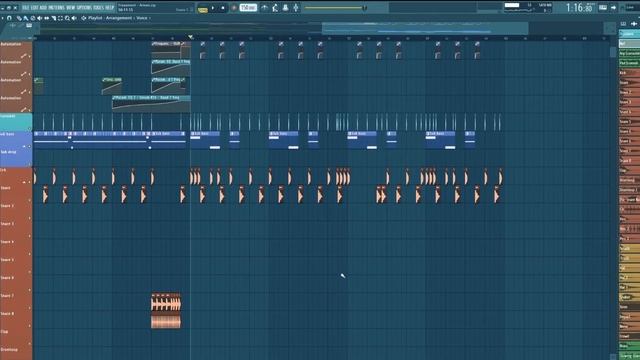Open the ADD menu
This screenshot has width=640, height=360.
point(43,8)
